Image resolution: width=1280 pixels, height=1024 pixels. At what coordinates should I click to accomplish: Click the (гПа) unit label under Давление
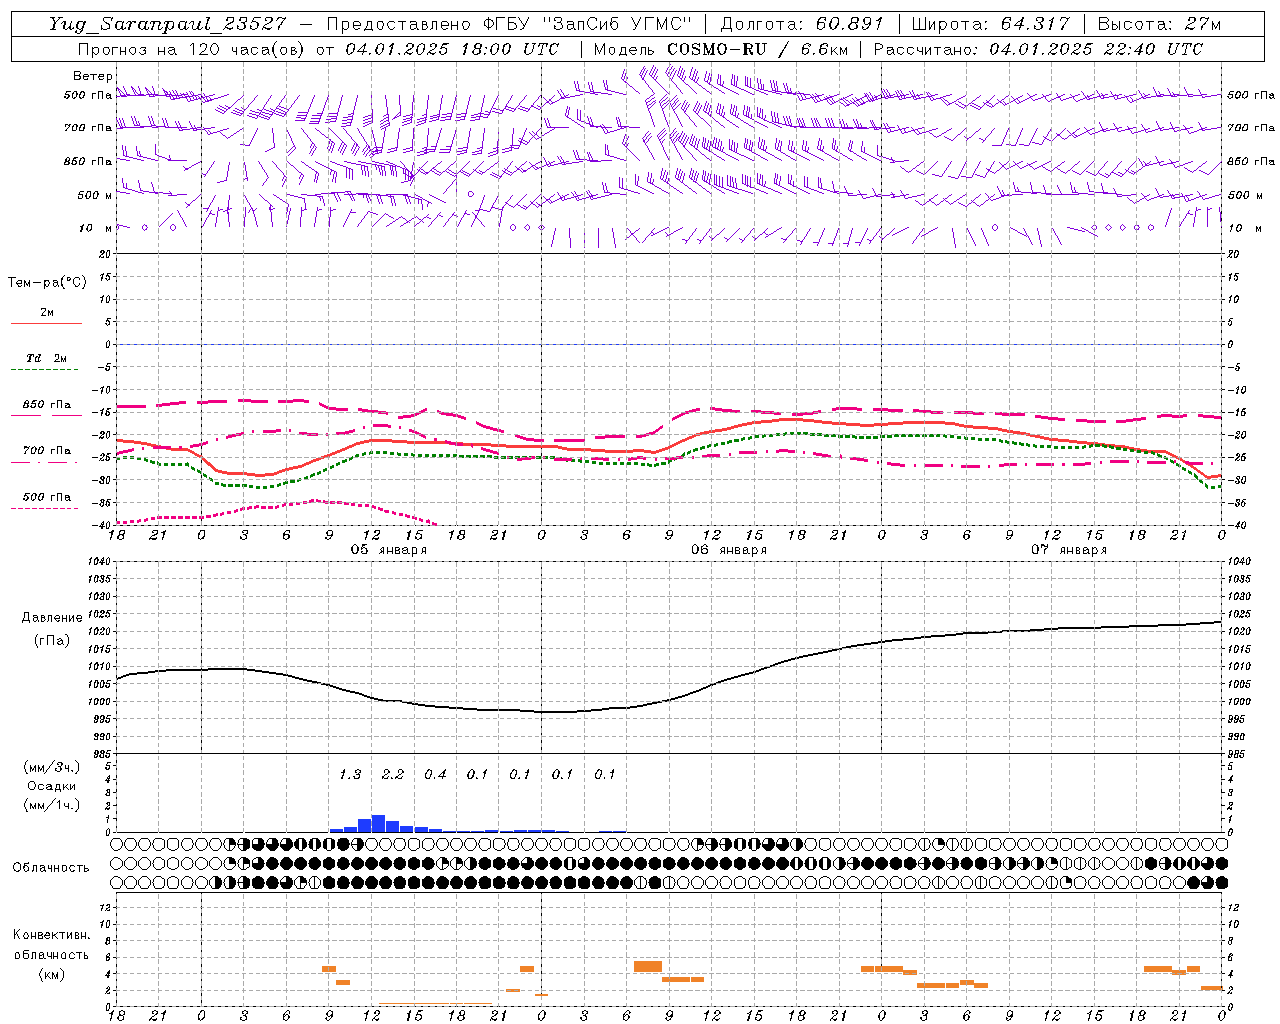tap(51, 640)
